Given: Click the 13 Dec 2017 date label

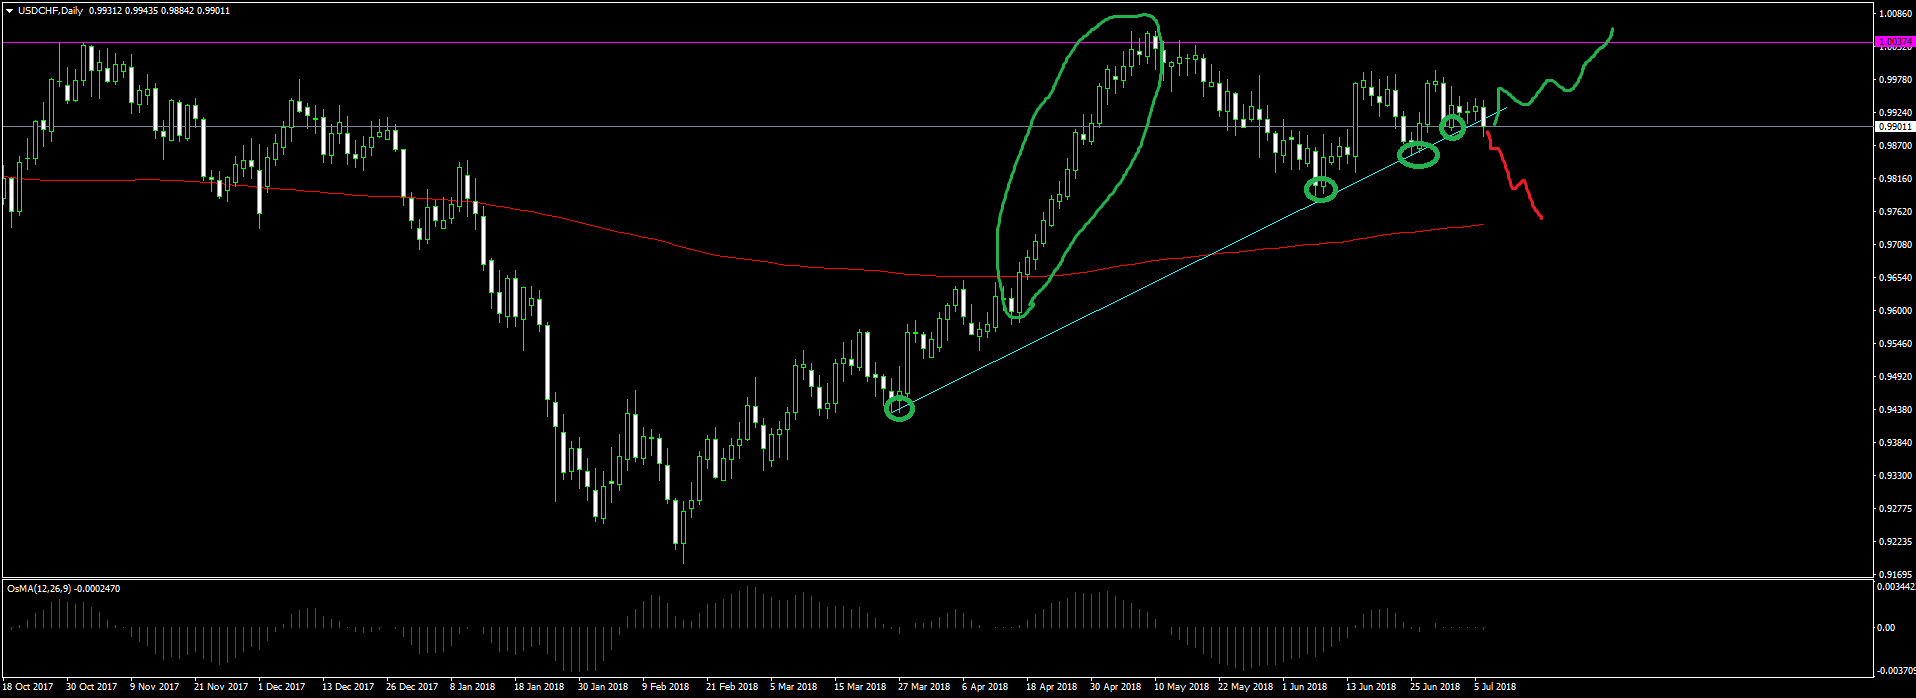Looking at the screenshot, I should point(348,687).
